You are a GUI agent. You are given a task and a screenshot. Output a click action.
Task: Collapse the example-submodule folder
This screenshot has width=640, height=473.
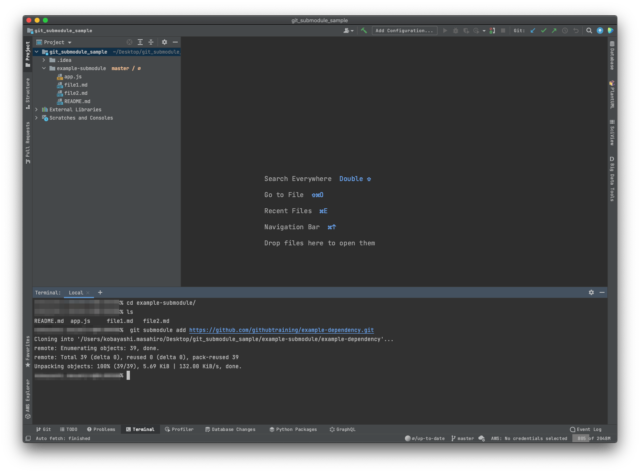(44, 68)
